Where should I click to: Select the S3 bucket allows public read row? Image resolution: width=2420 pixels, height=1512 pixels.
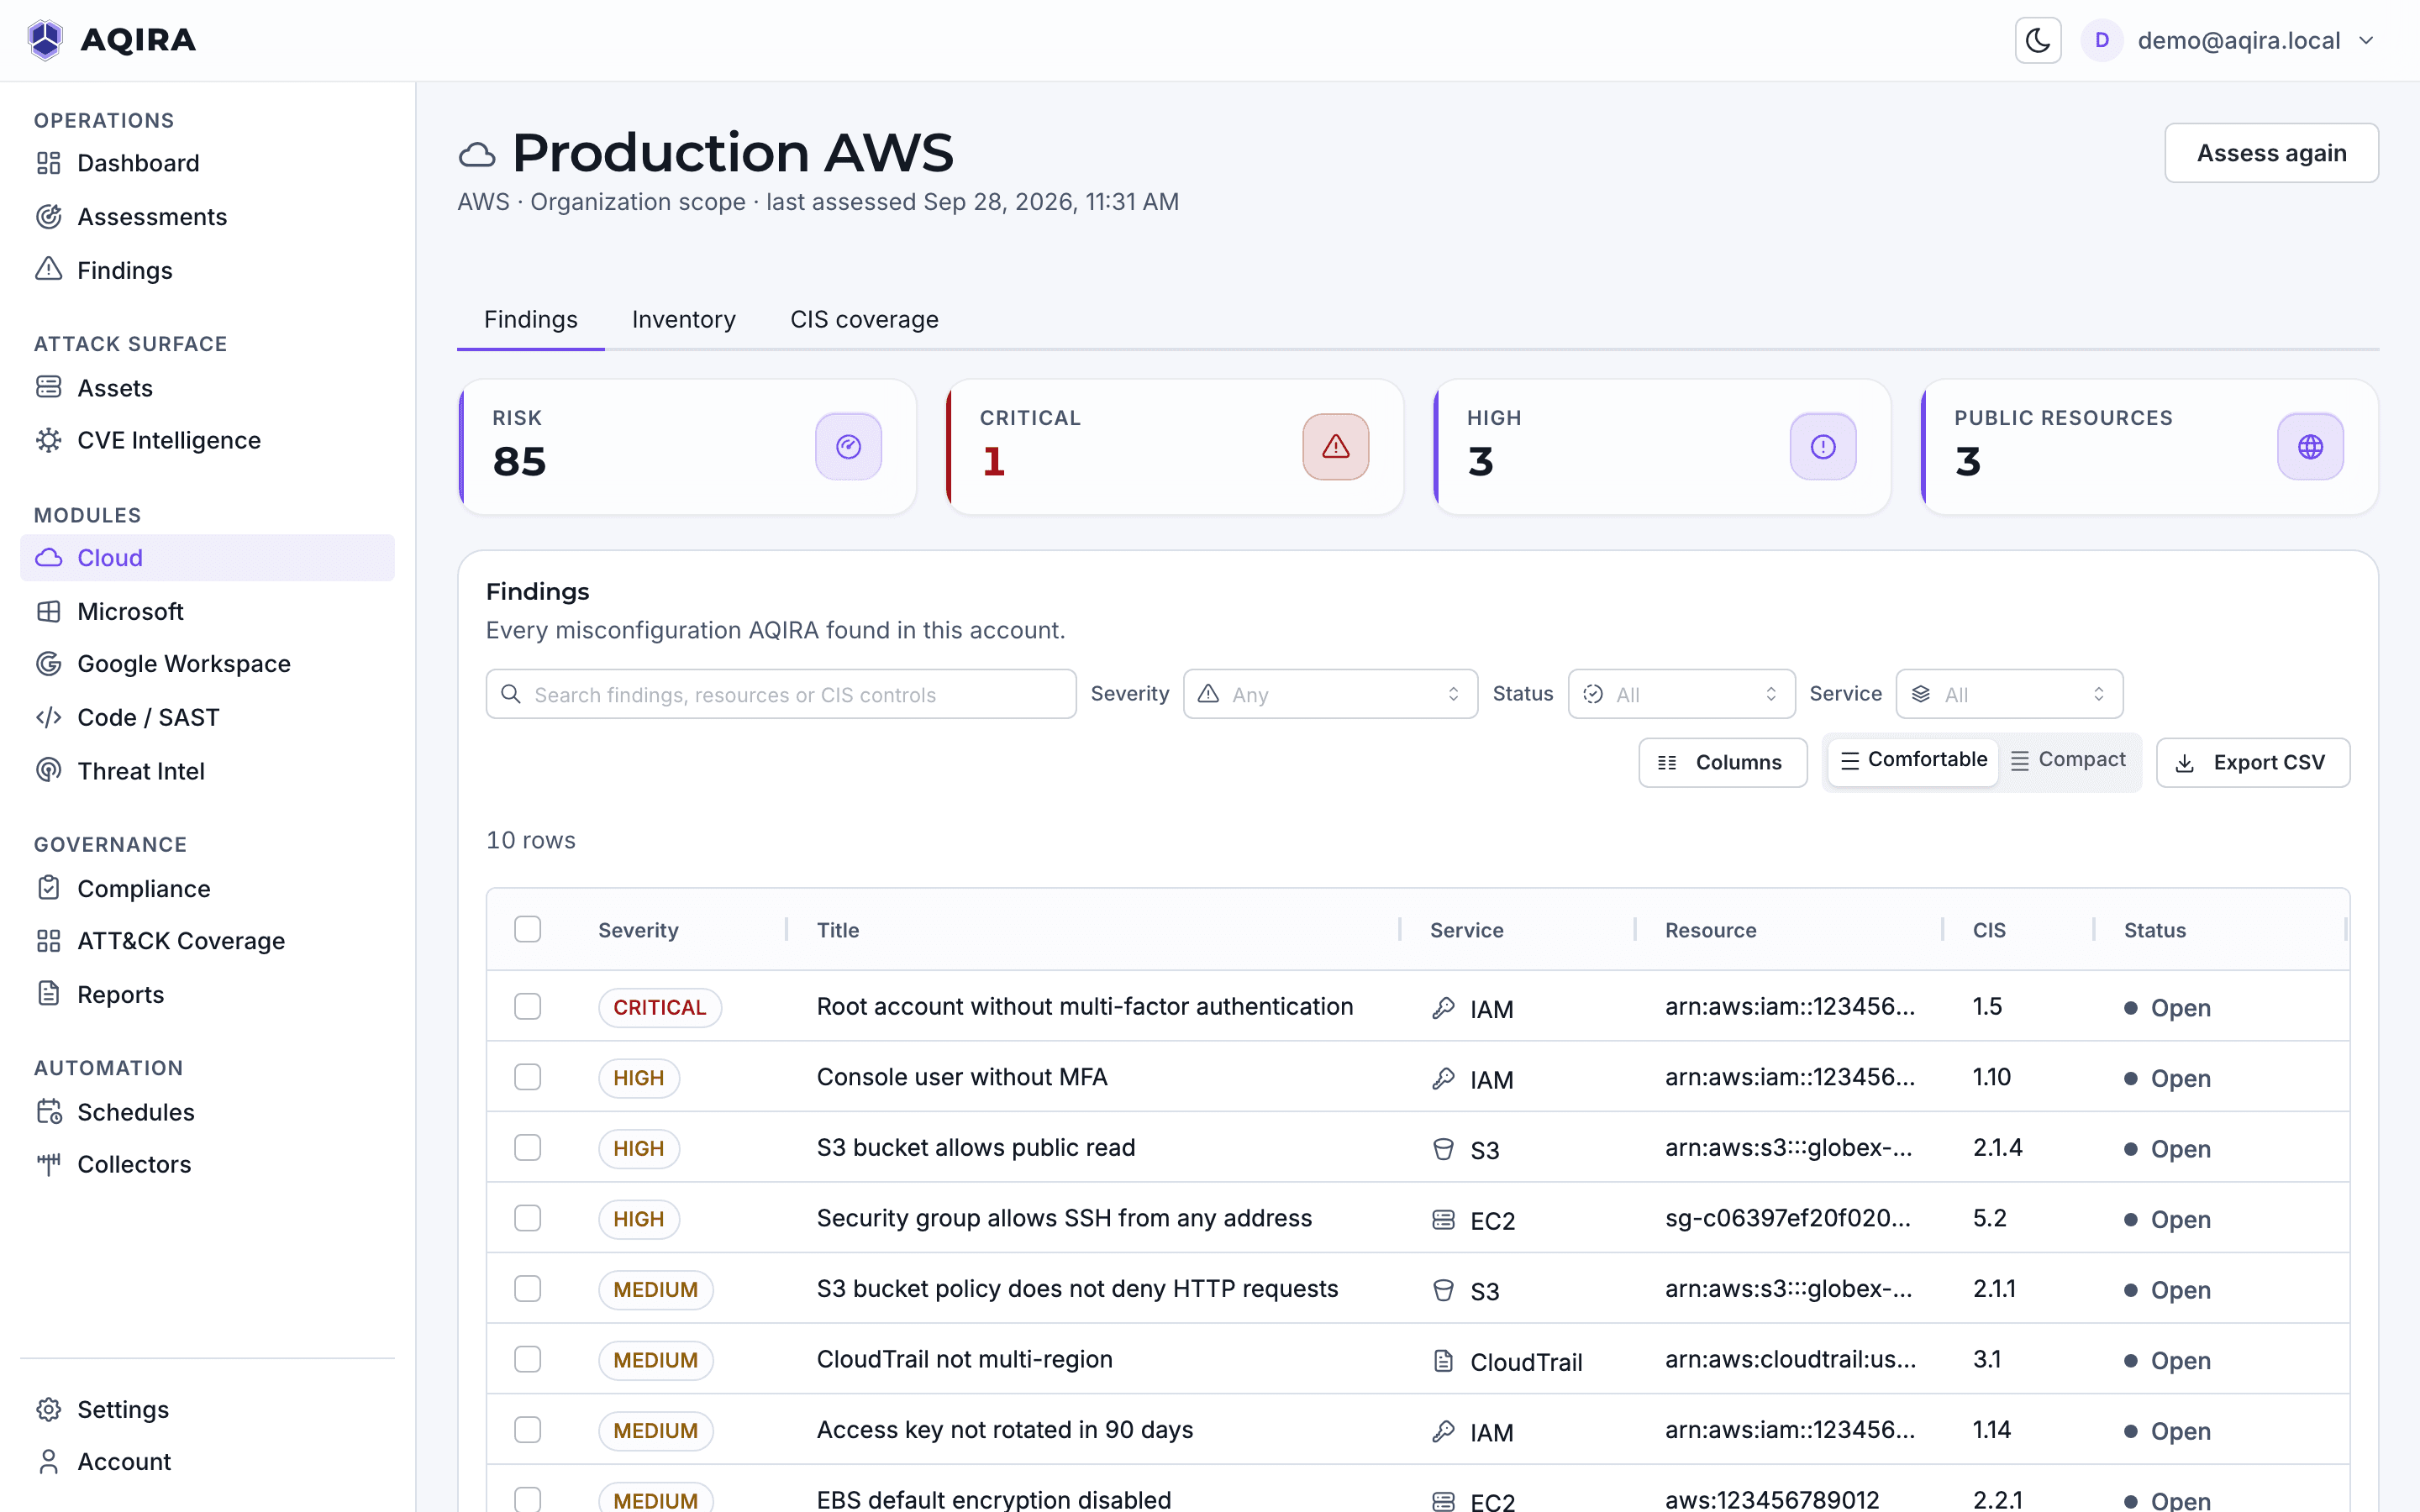click(x=527, y=1147)
